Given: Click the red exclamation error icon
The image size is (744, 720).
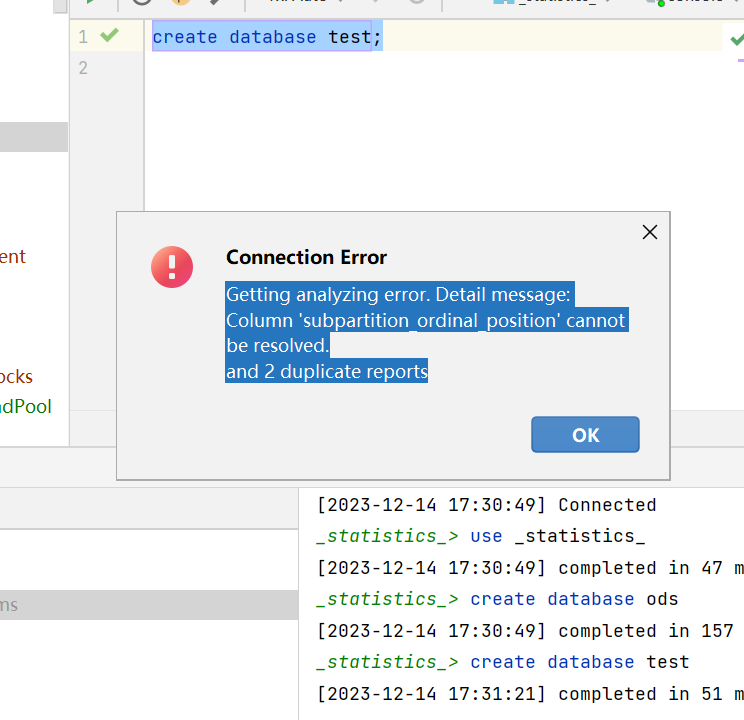Looking at the screenshot, I should pos(172,267).
